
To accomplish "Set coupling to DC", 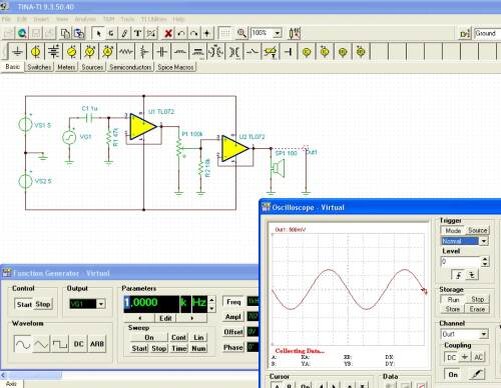I will click(x=451, y=357).
